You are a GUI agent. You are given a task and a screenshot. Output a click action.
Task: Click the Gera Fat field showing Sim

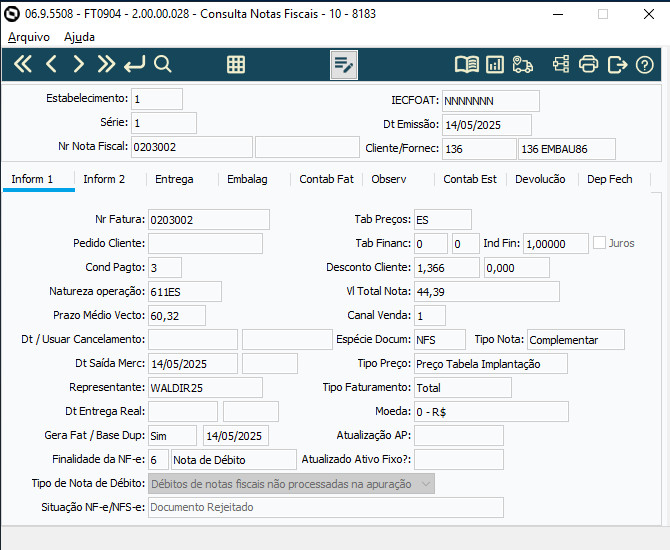[x=173, y=435]
